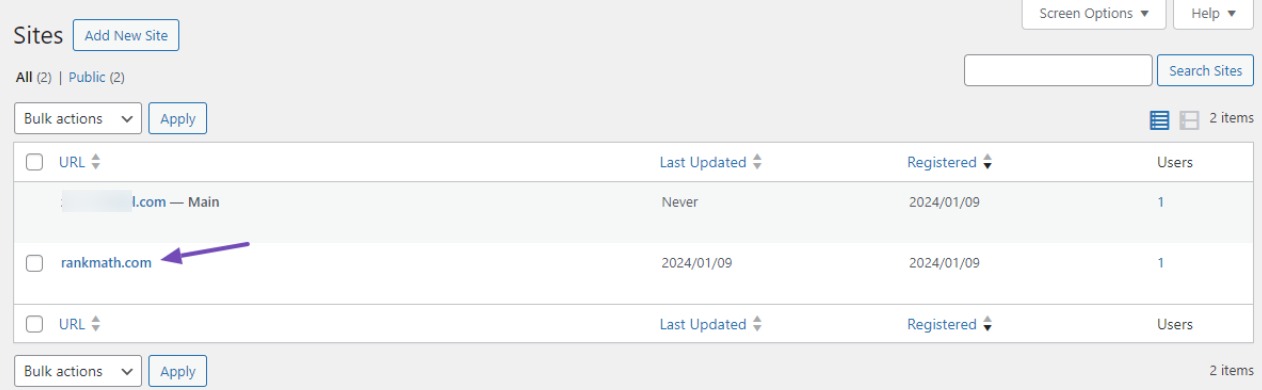
Task: Sort arrows beside footer URL column
Action: point(96,324)
